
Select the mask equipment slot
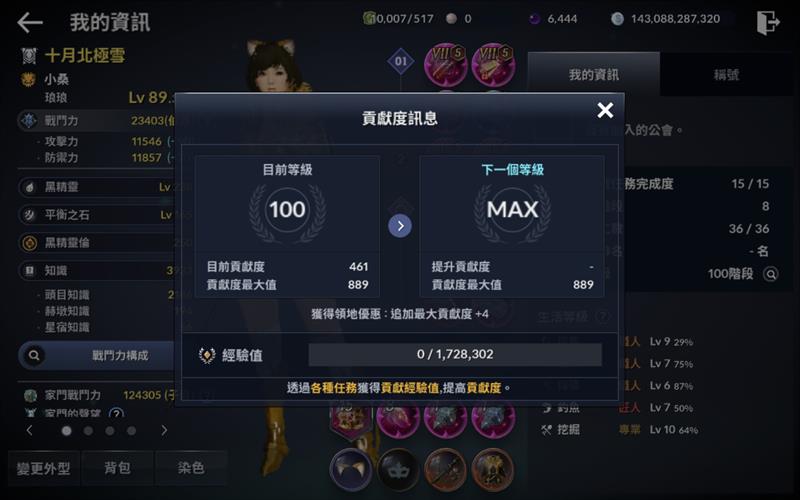pyautogui.click(x=398, y=470)
